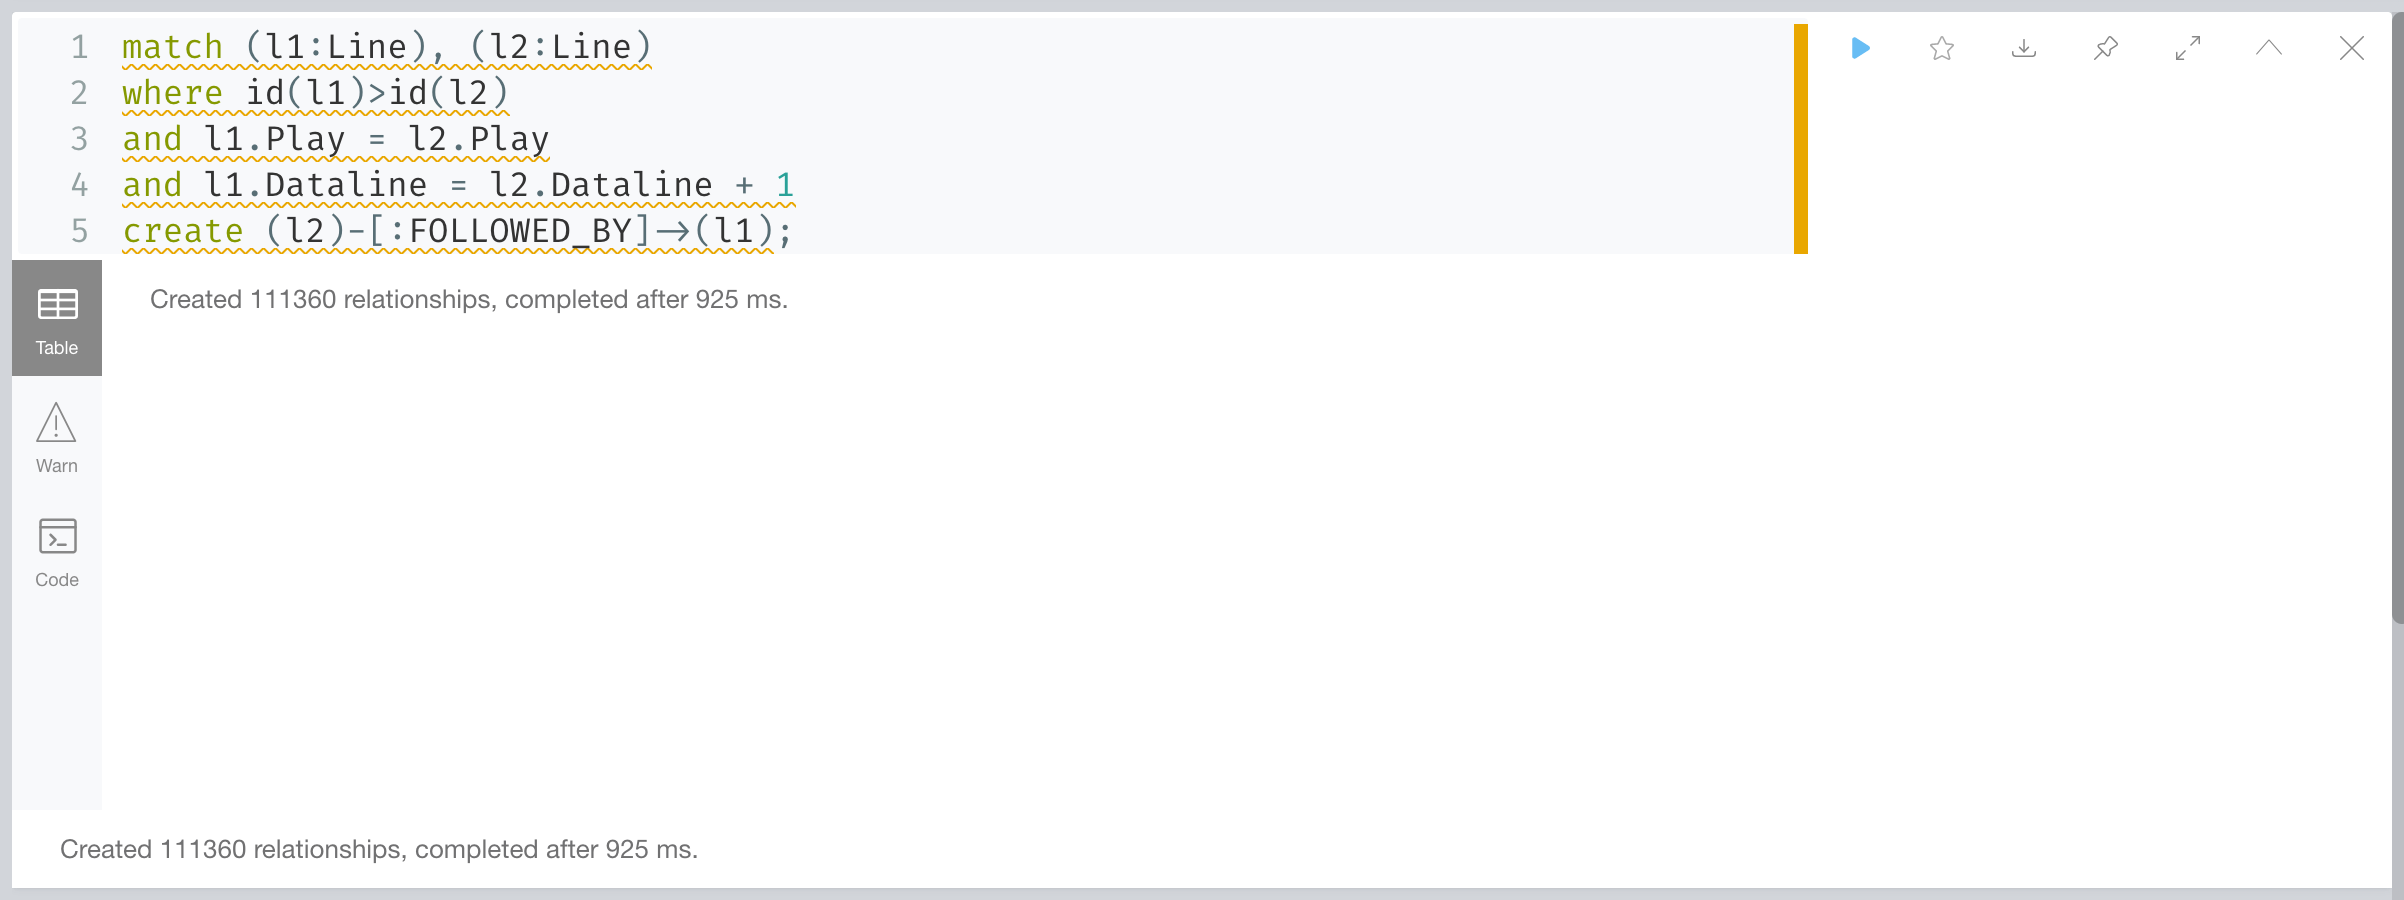The image size is (2404, 900).
Task: Click the right-side vertical scrollbar
Action: point(2398,318)
